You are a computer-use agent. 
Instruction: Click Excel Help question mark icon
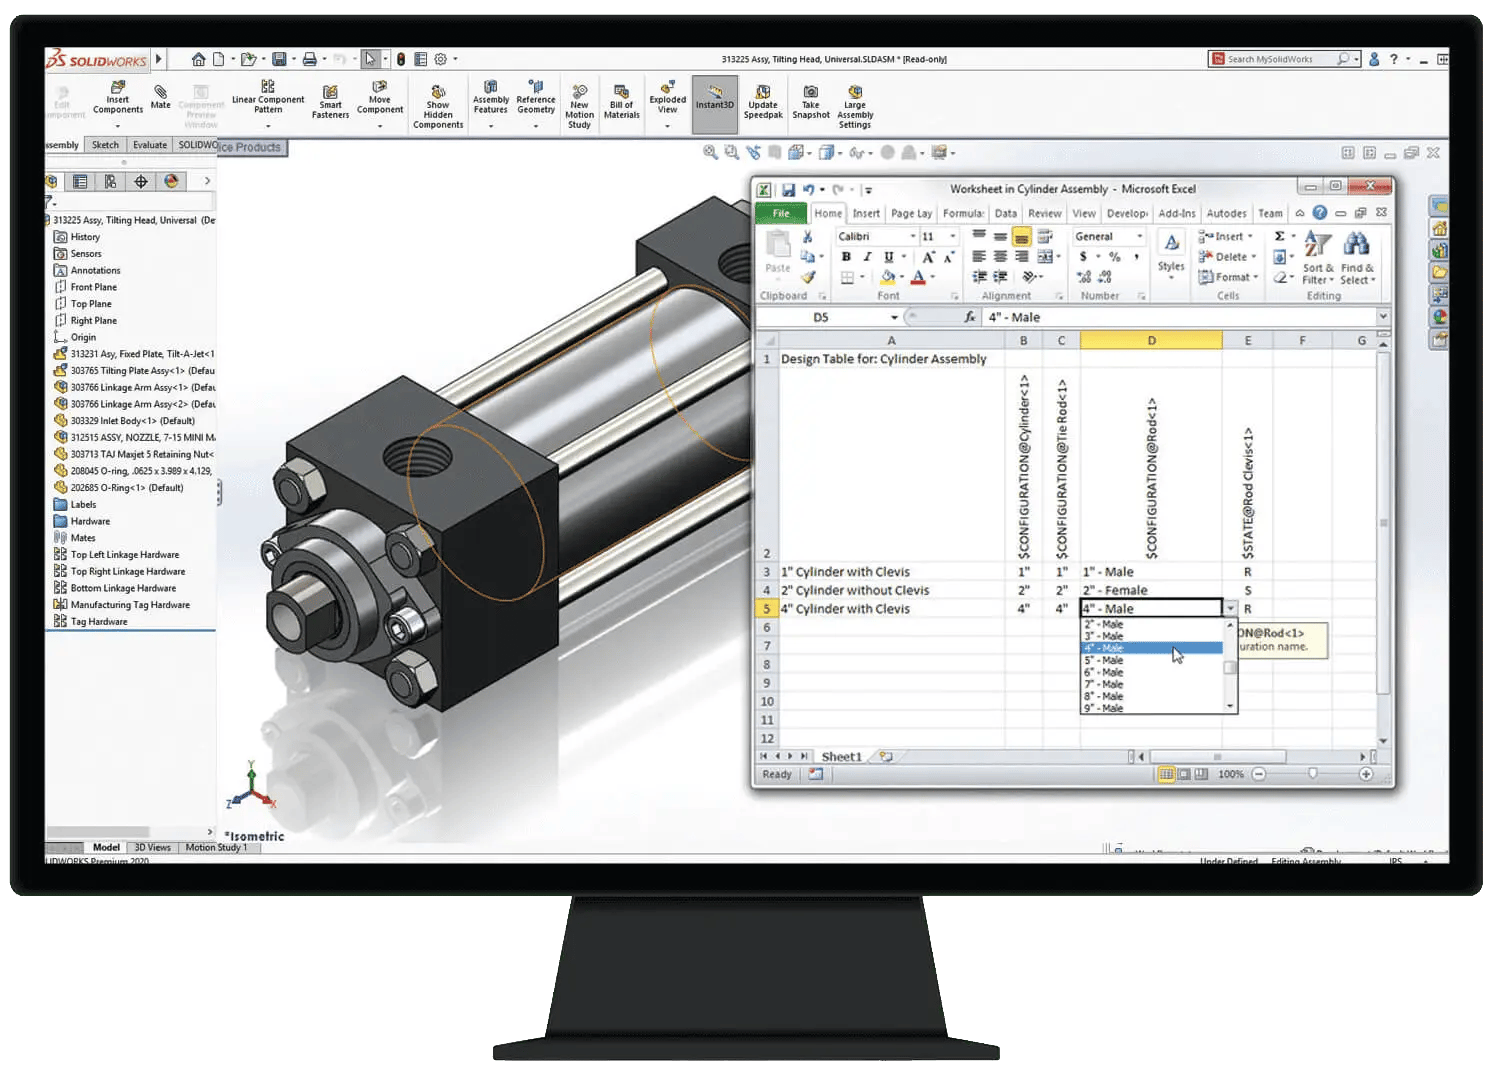pyautogui.click(x=1320, y=213)
